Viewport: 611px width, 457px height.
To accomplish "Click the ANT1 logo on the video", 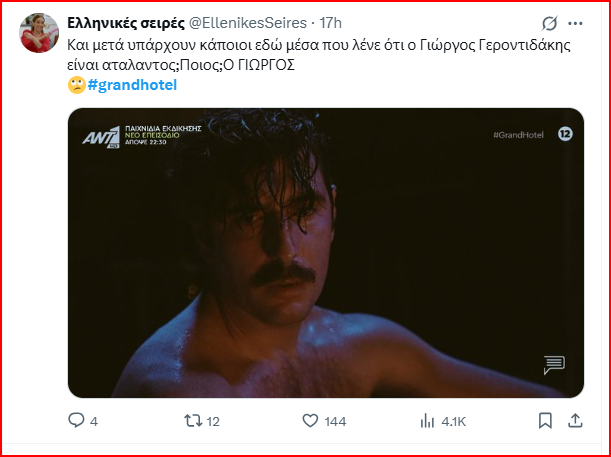I will pos(99,136).
